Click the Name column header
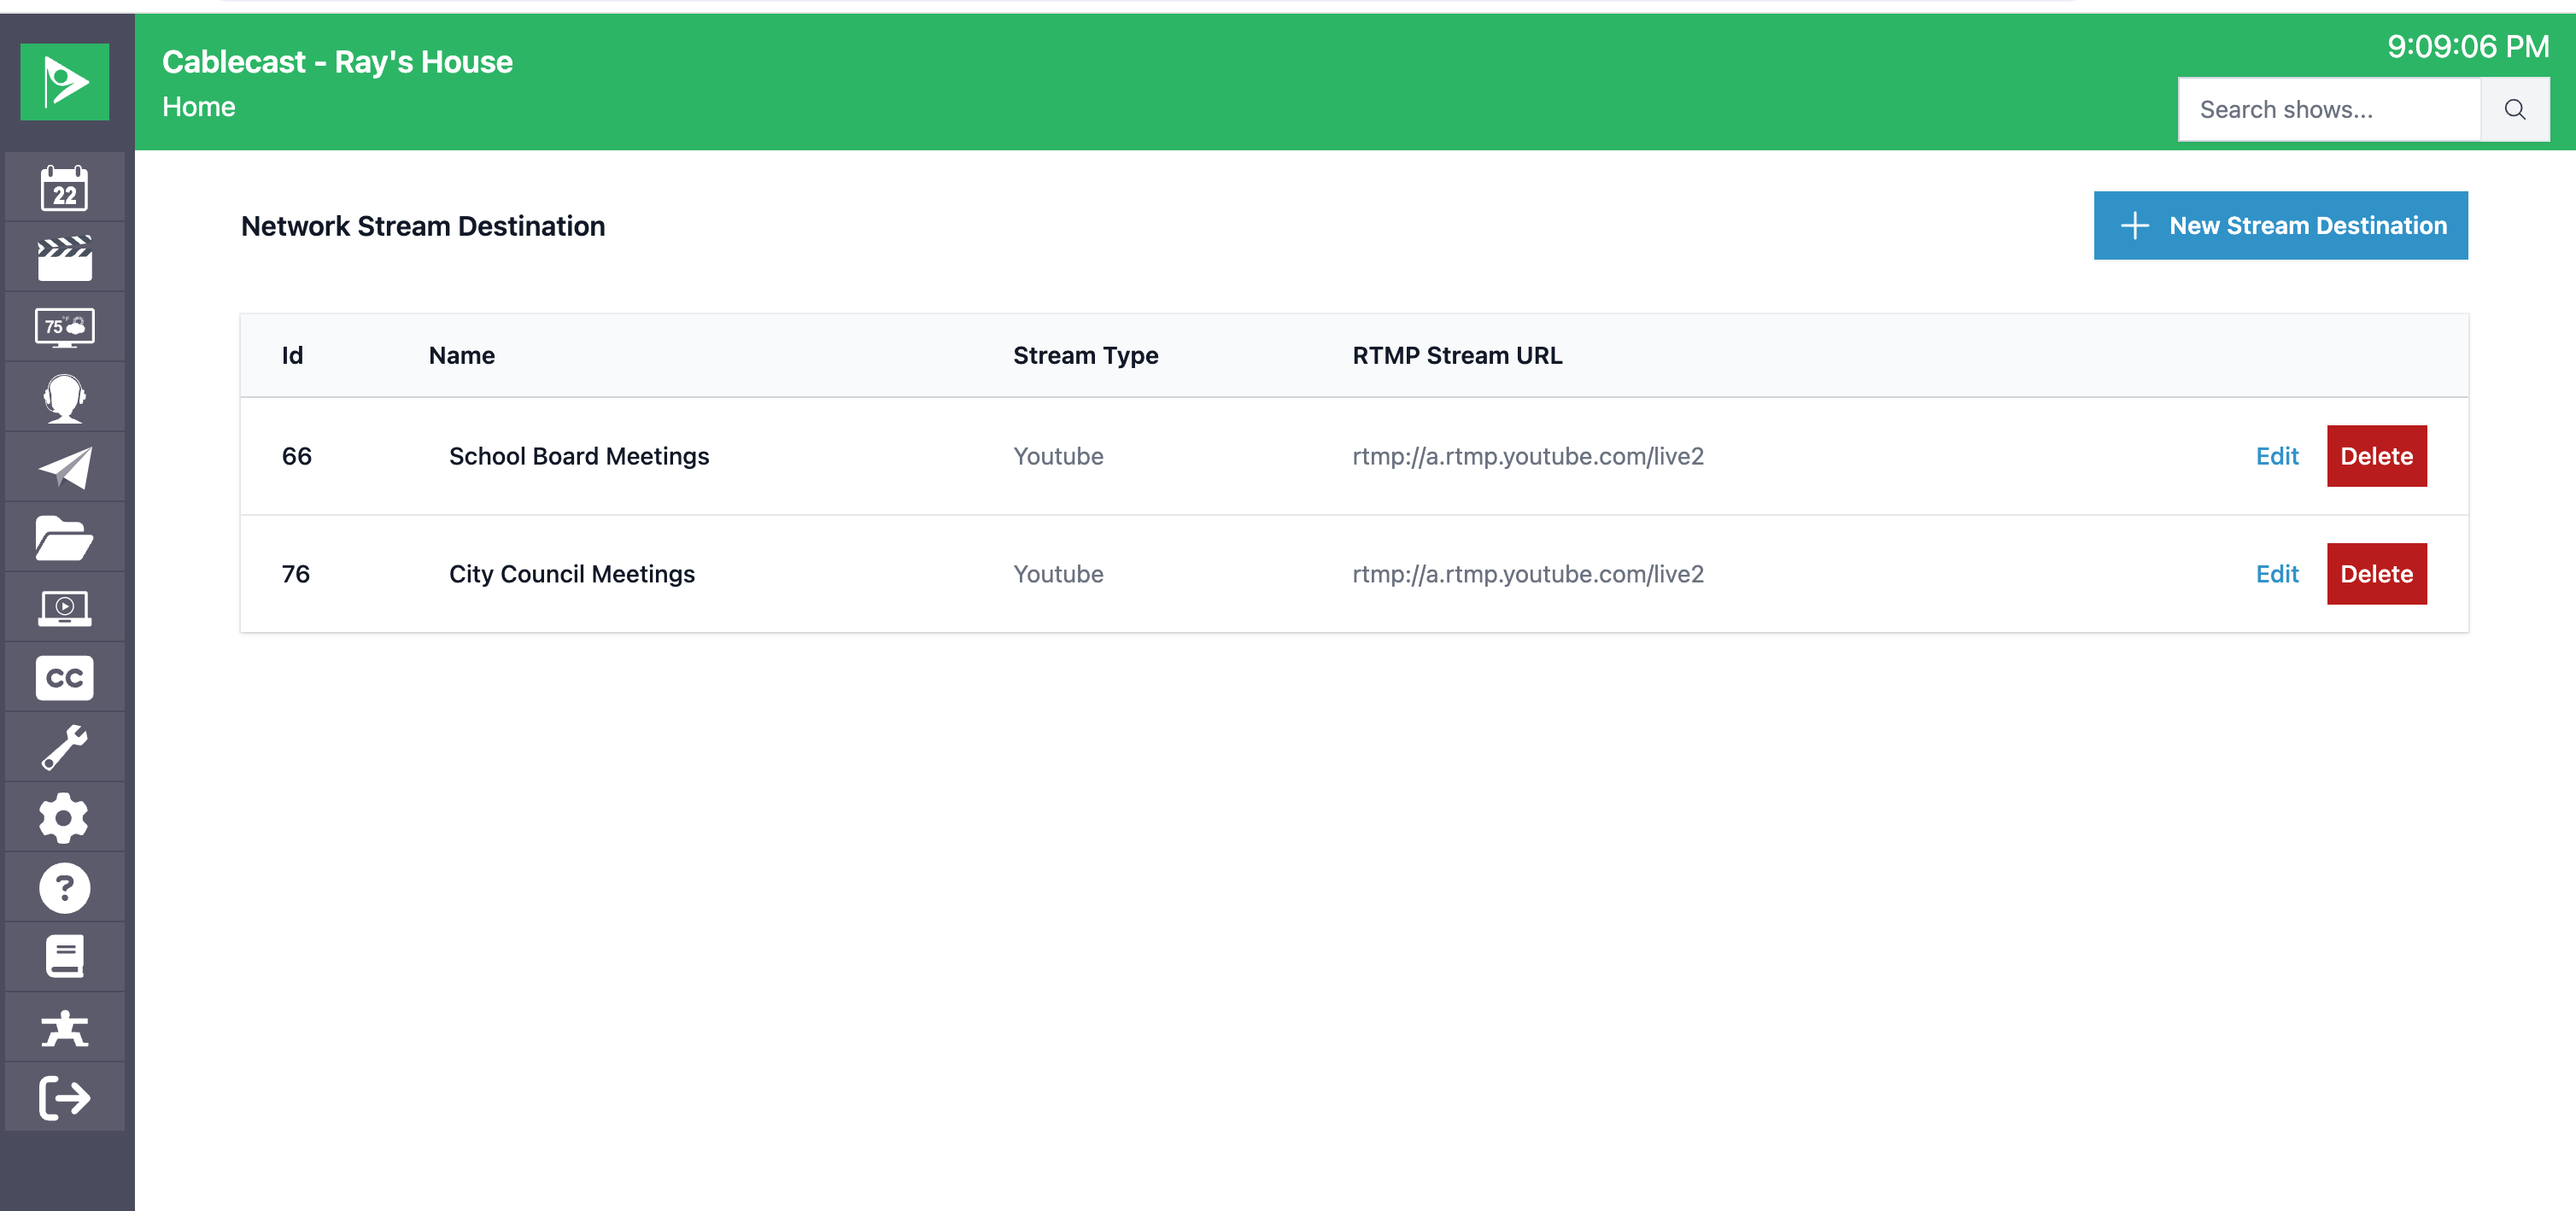 [462, 355]
